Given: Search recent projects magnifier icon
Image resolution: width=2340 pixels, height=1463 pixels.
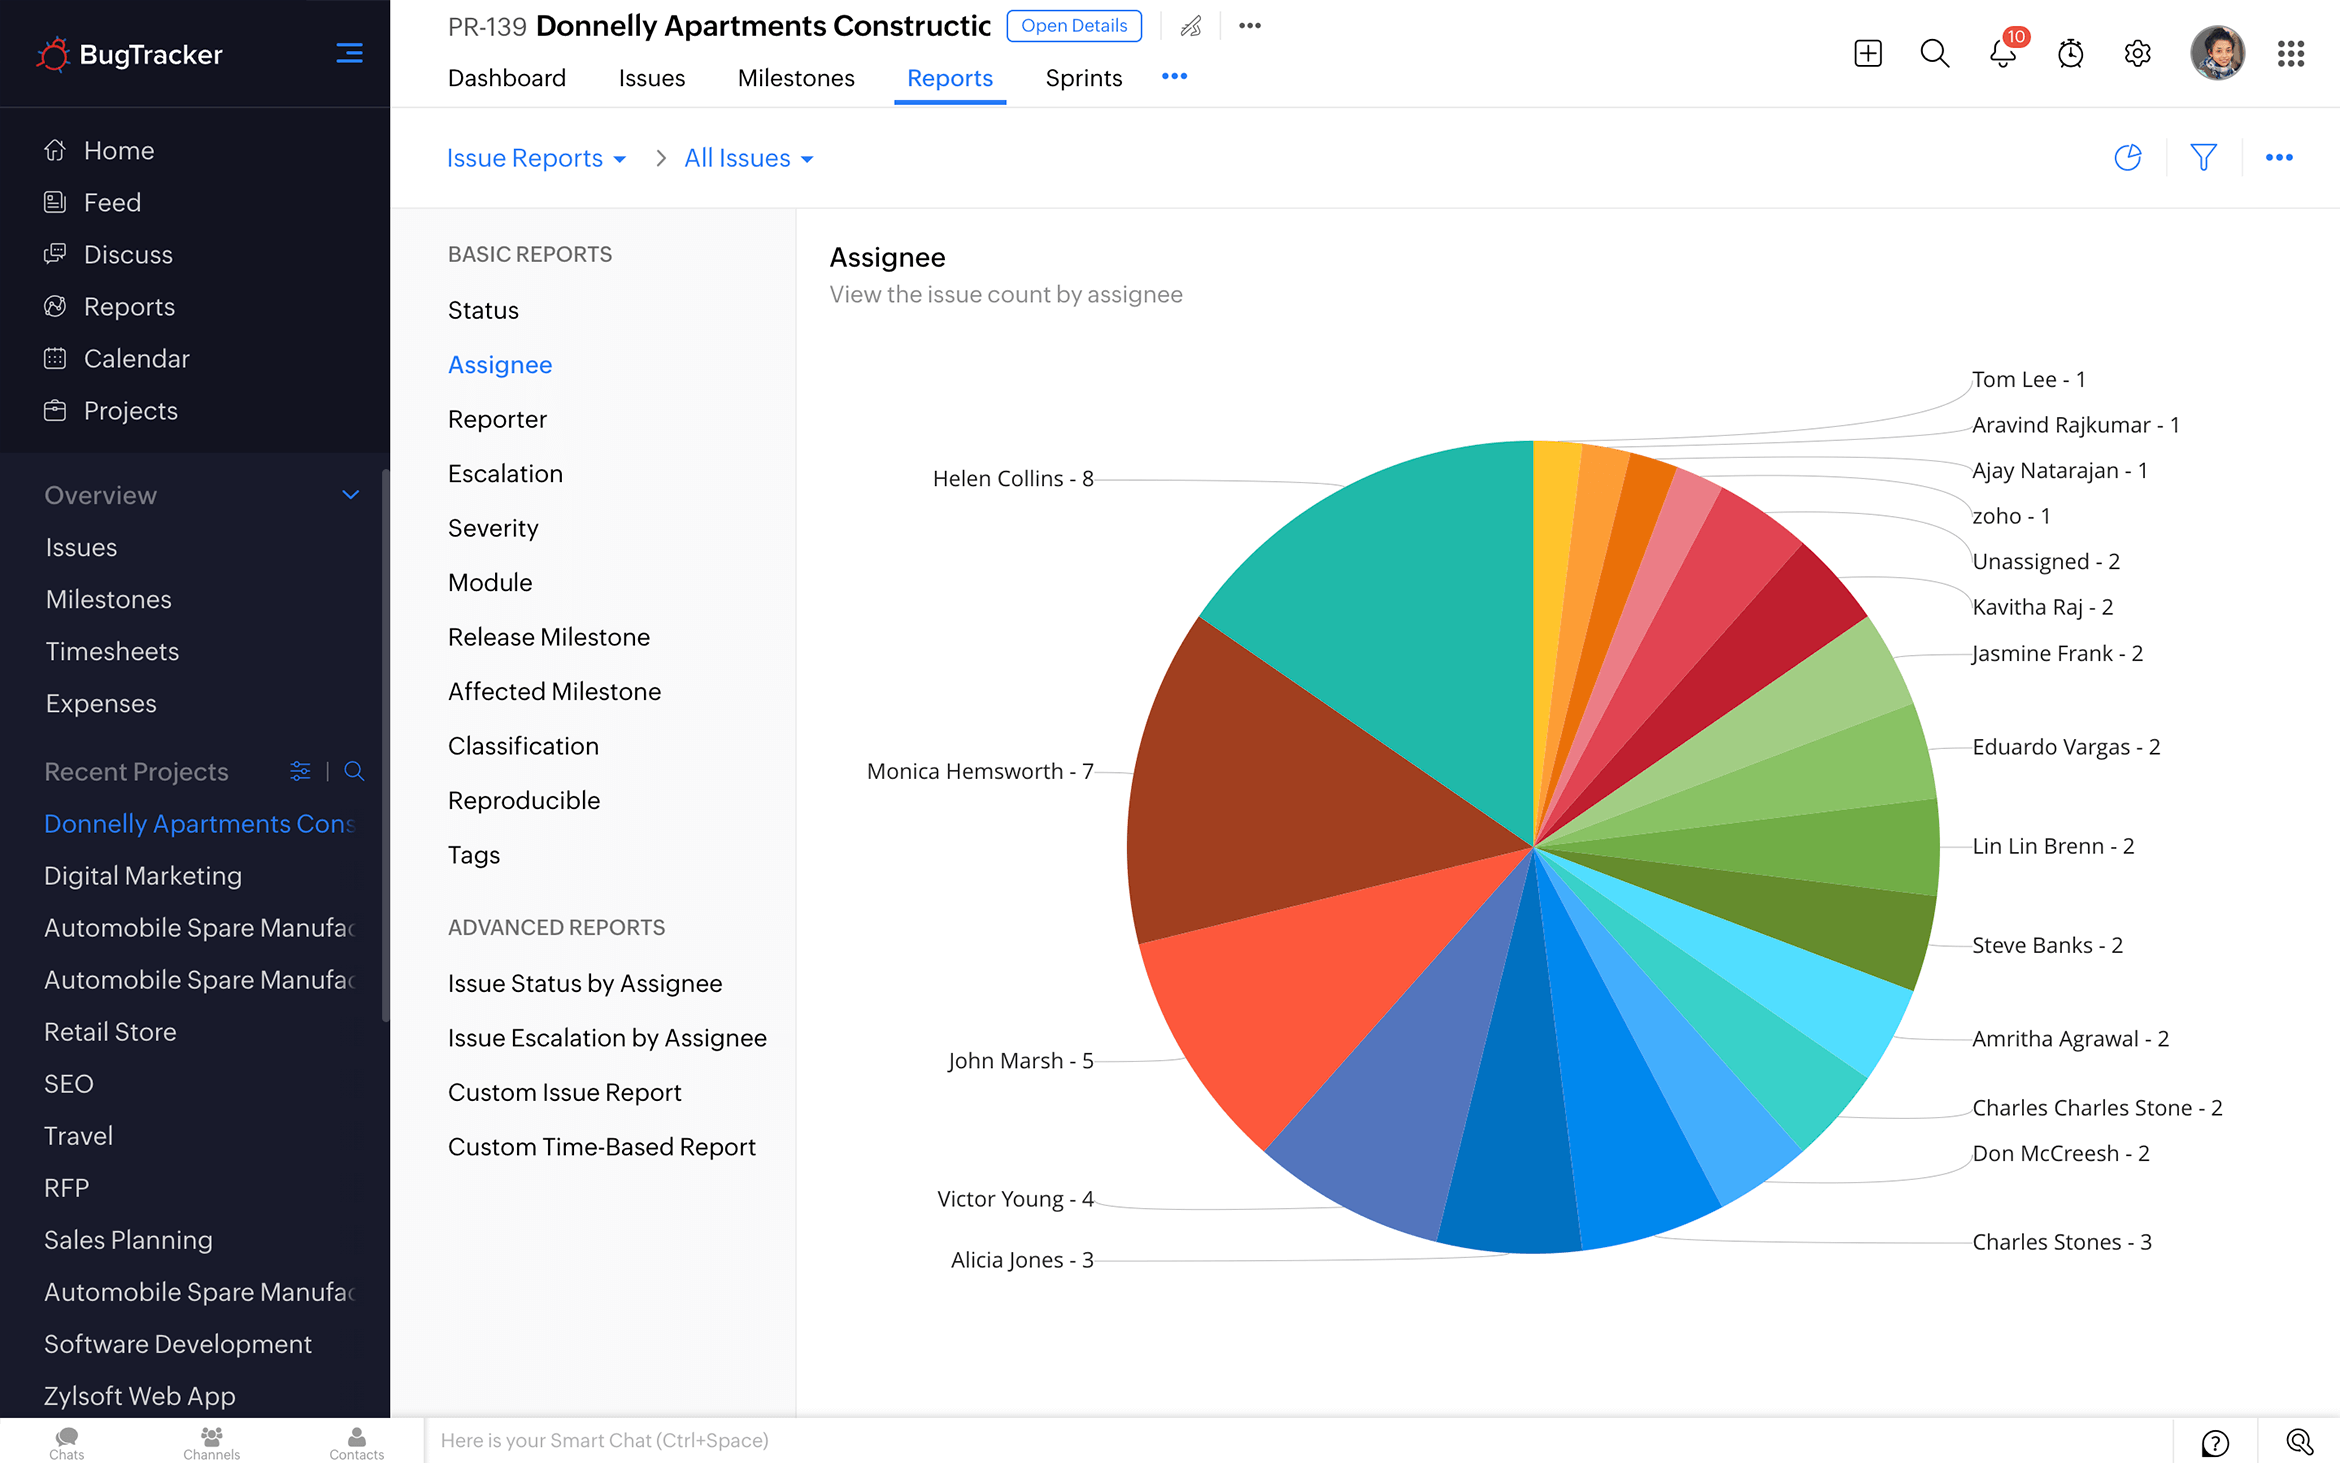Looking at the screenshot, I should coord(354,771).
